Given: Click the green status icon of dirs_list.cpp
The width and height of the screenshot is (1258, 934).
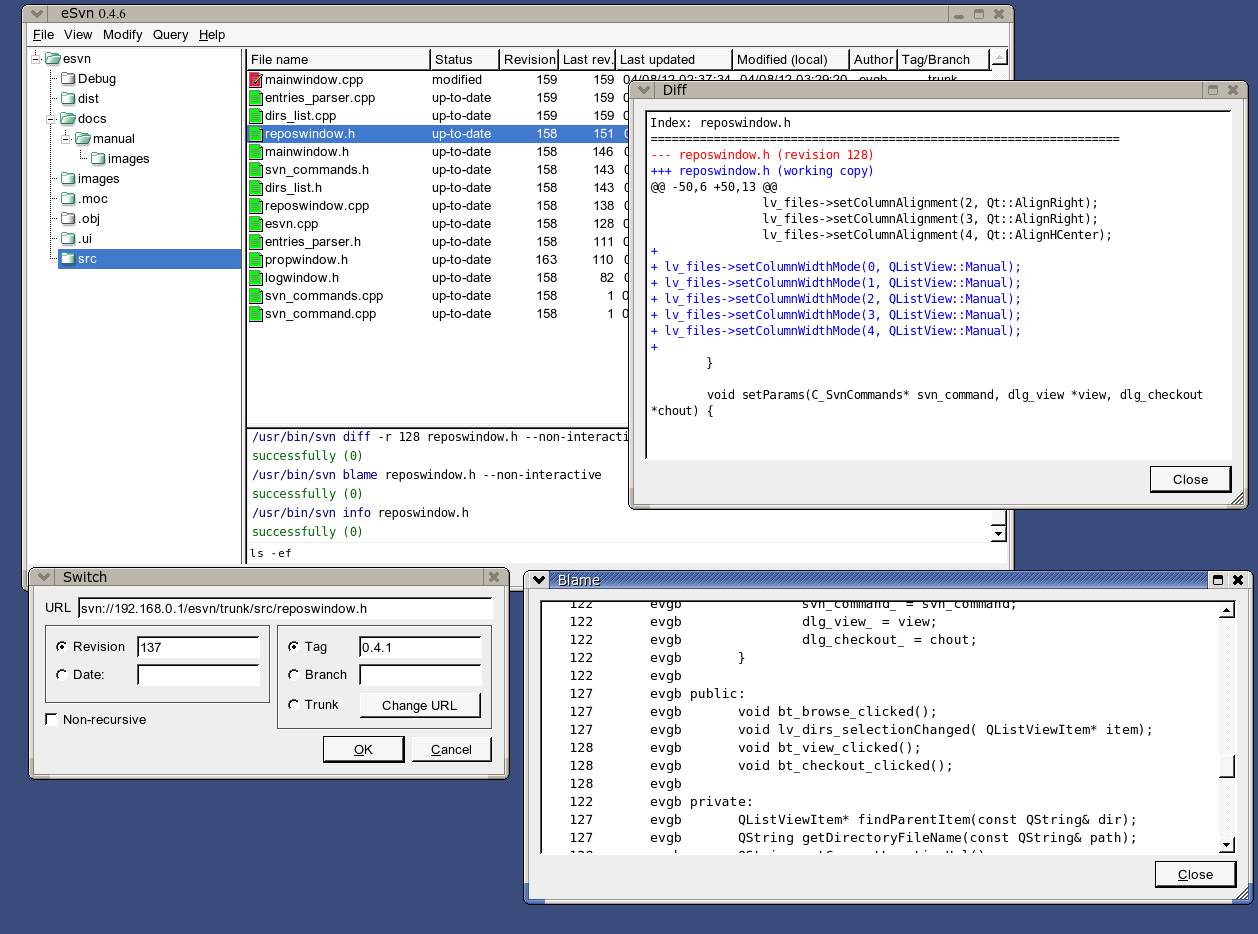Looking at the screenshot, I should (x=255, y=115).
